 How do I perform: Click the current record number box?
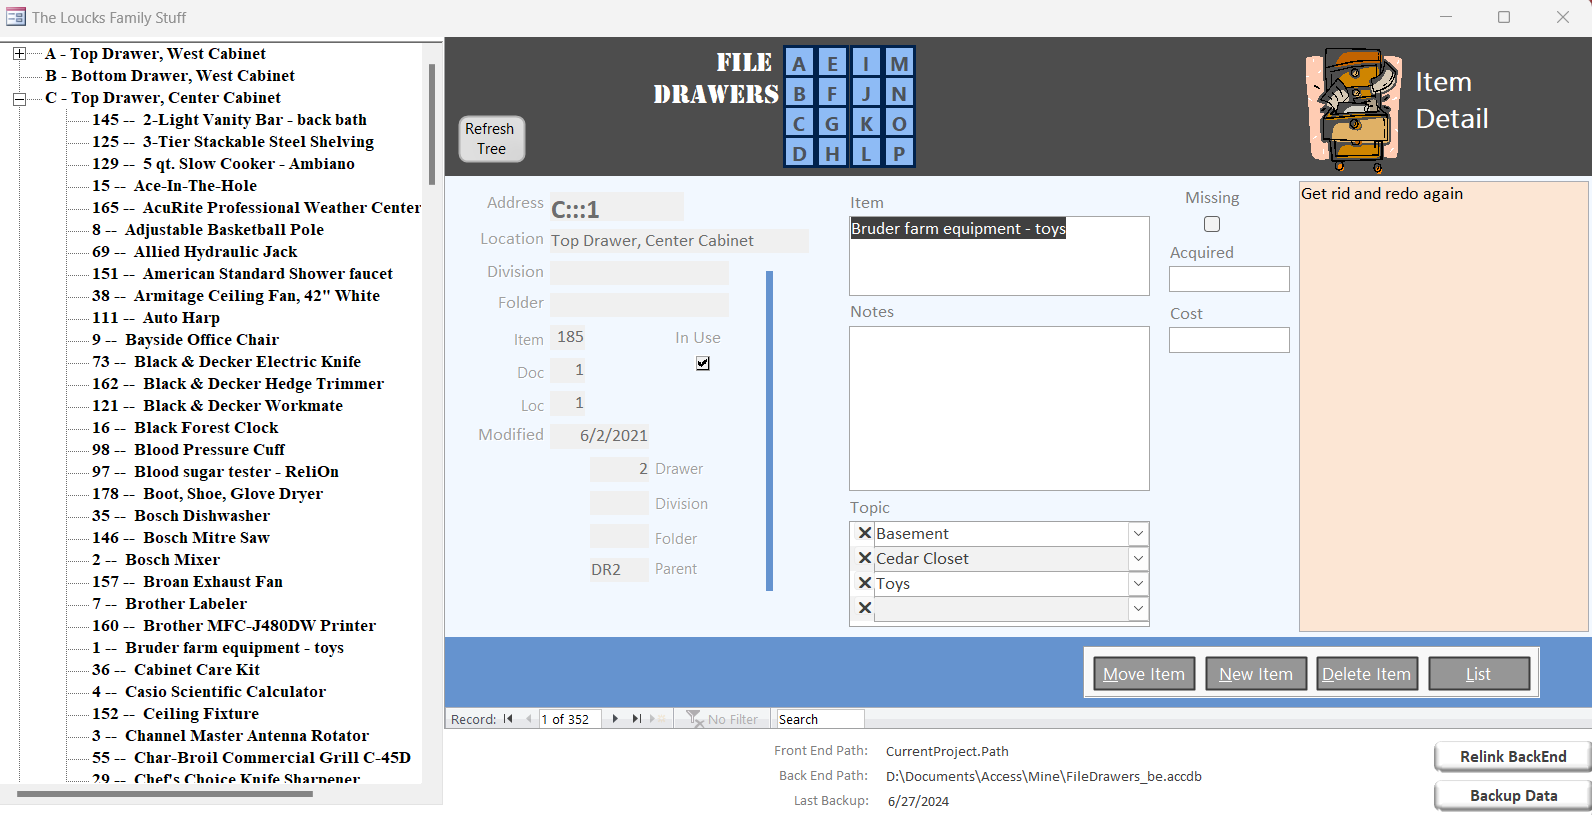click(570, 719)
